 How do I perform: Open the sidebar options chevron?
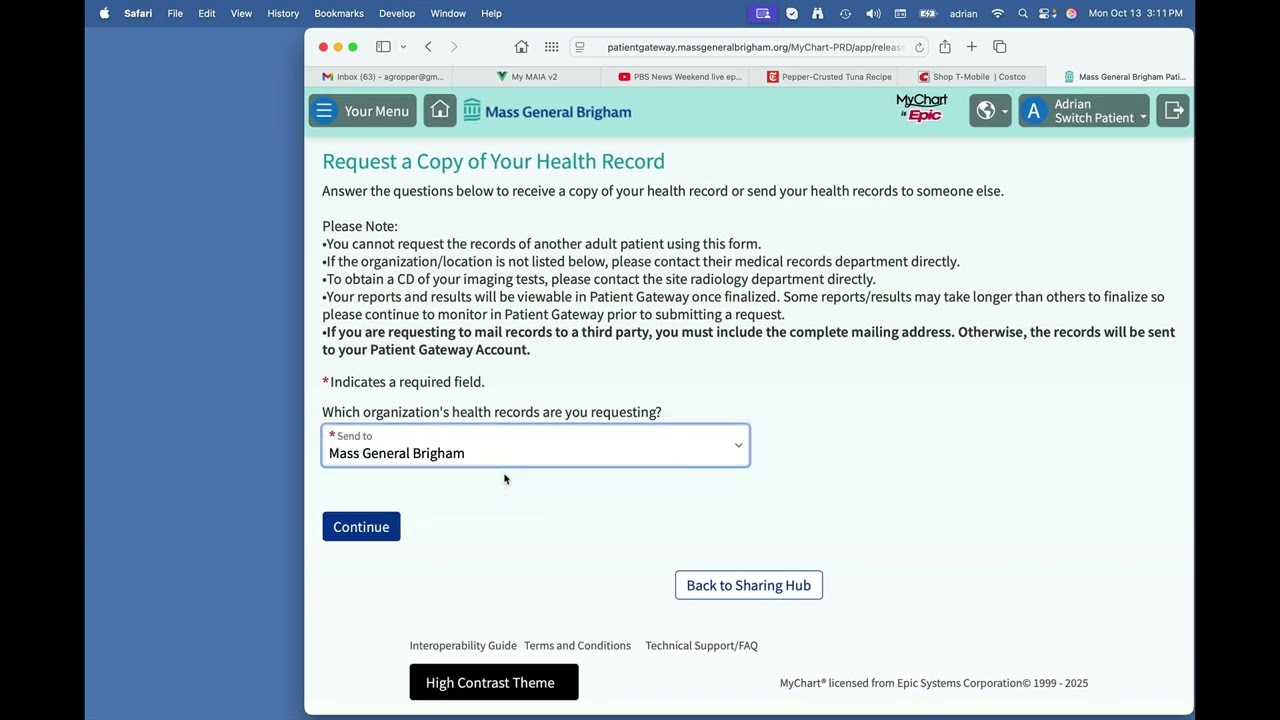(x=403, y=47)
